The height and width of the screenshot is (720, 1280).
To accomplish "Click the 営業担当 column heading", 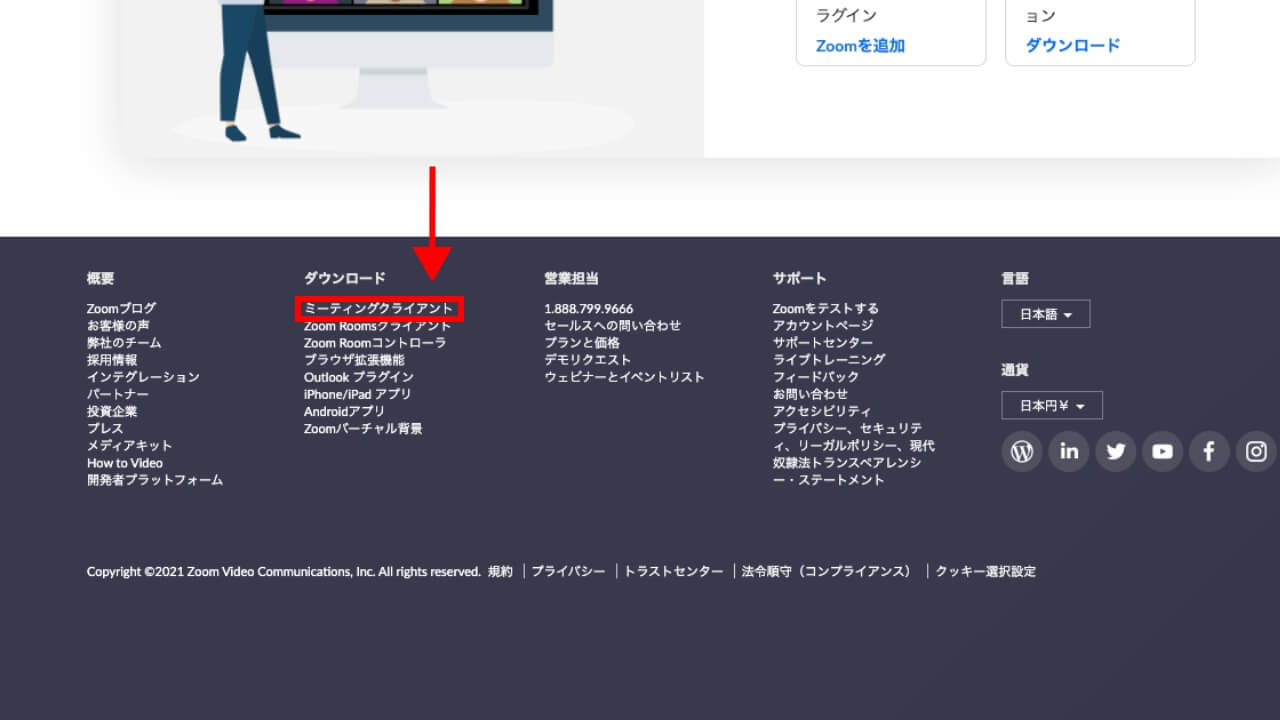I will 572,278.
